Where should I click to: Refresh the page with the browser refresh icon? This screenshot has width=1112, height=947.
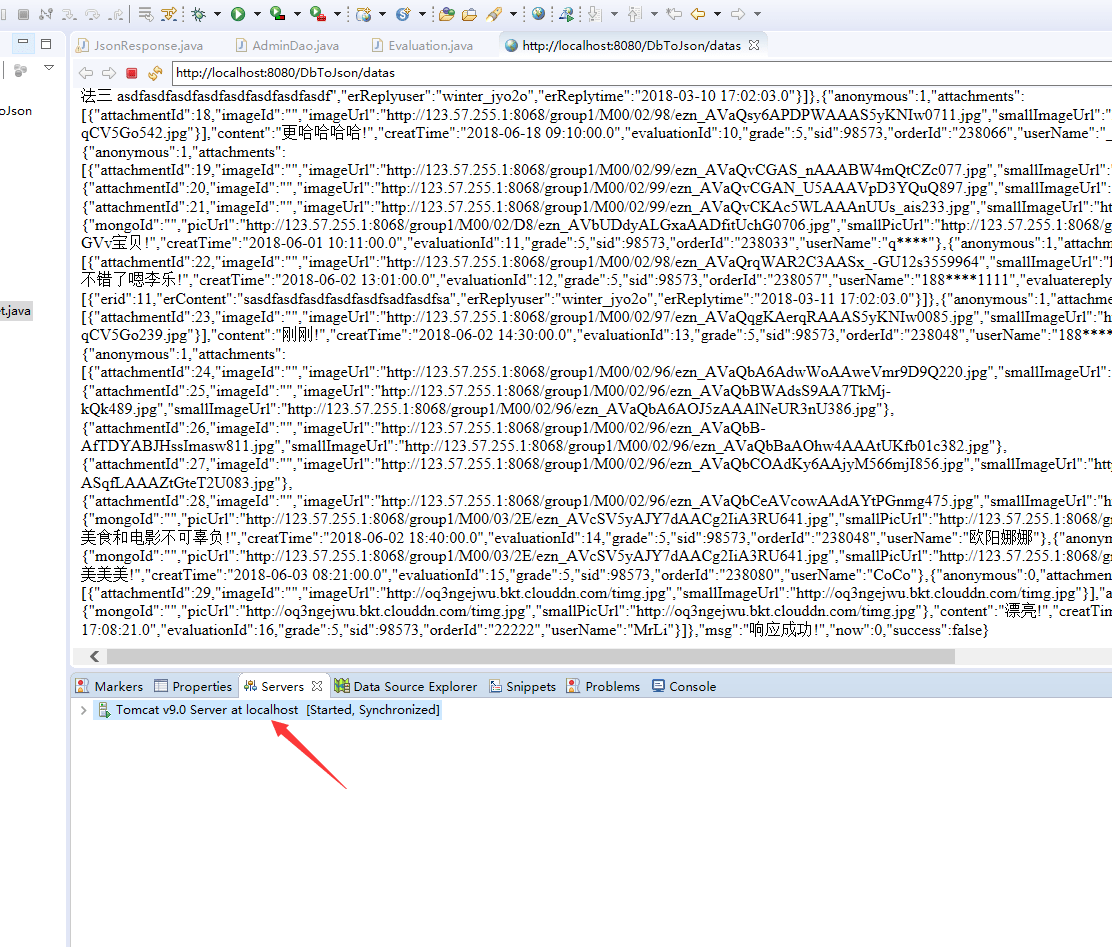[156, 72]
